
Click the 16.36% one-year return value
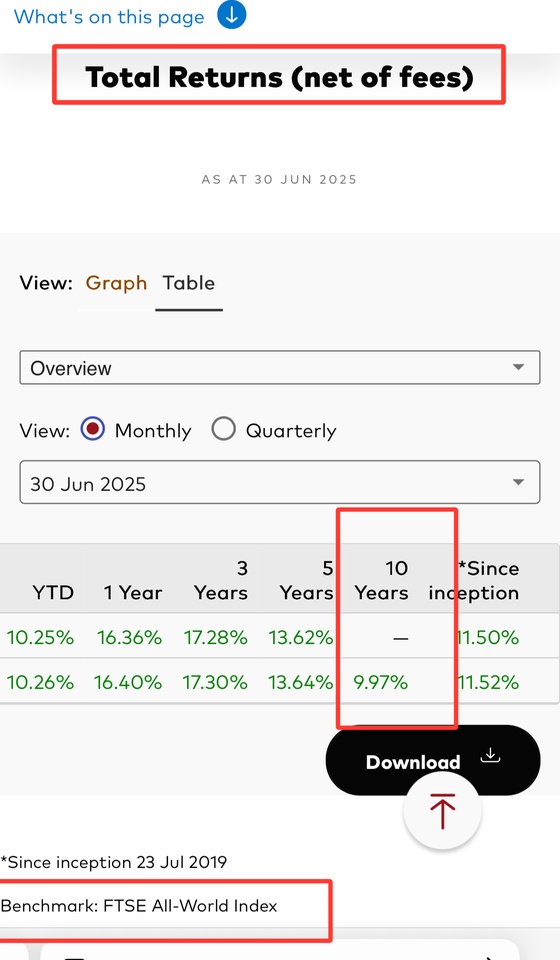point(130,637)
